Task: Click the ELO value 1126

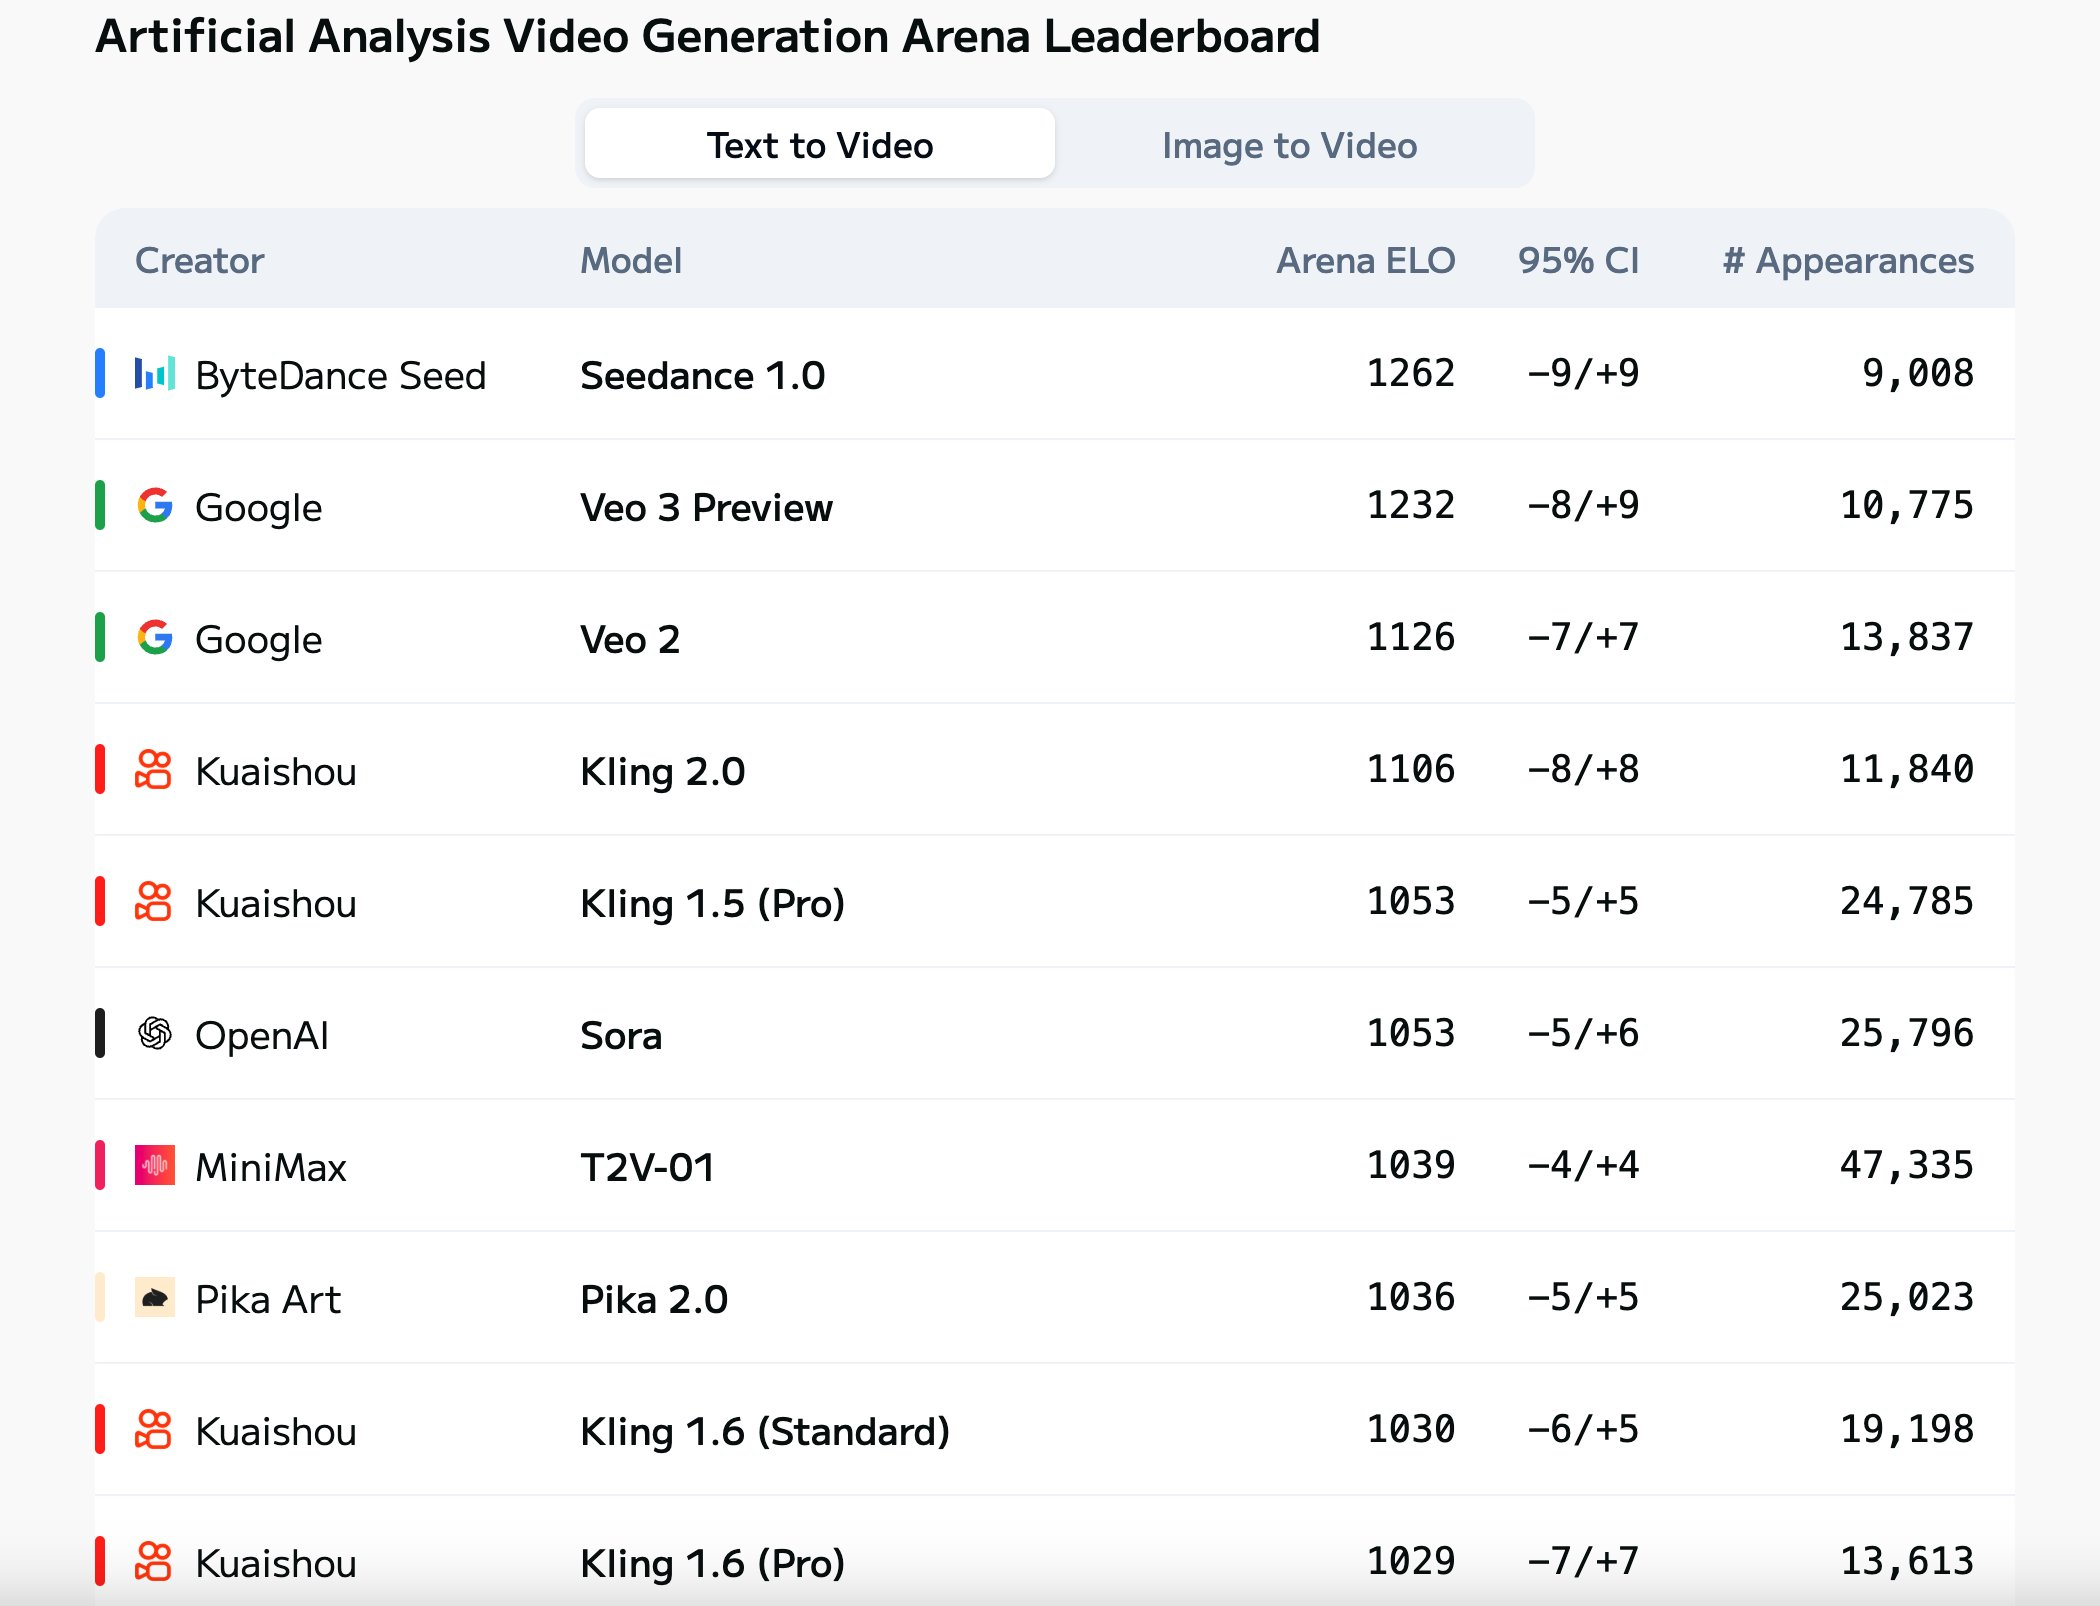Action: [1411, 637]
